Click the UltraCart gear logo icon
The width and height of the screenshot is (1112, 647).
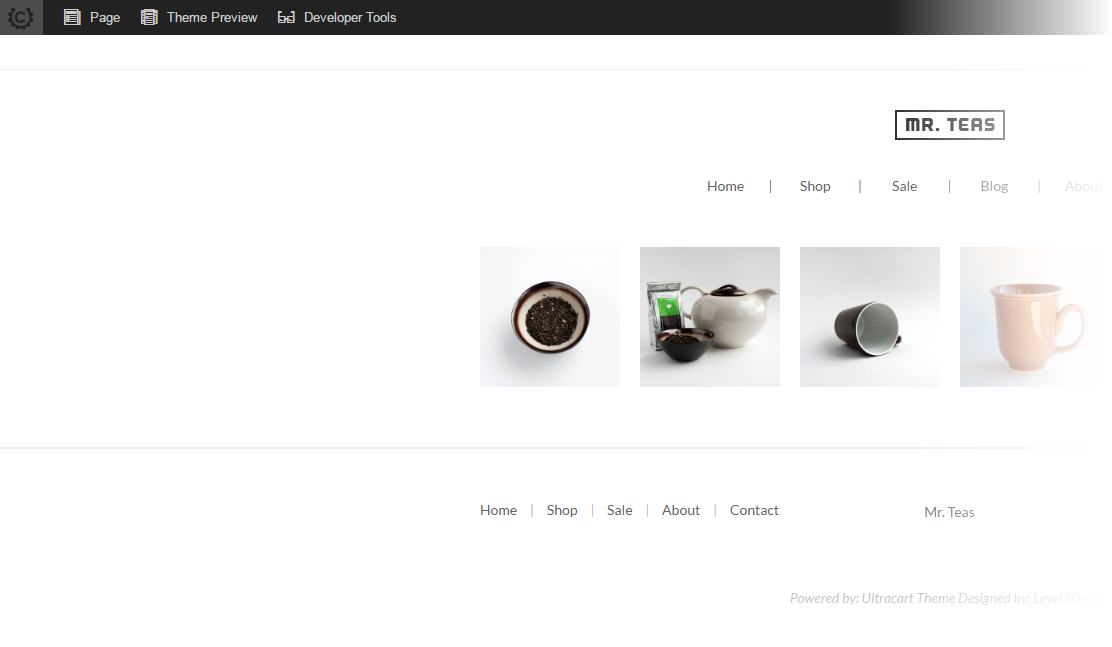click(x=21, y=17)
